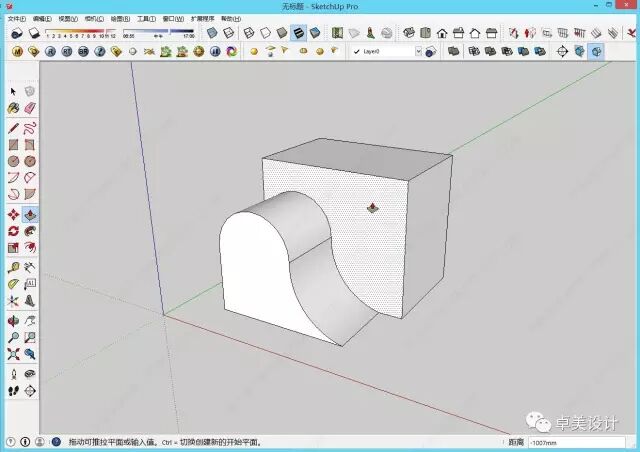Viewport: 640px width, 452px height.
Task: Open the 编辑(E) menu
Action: click(x=42, y=19)
